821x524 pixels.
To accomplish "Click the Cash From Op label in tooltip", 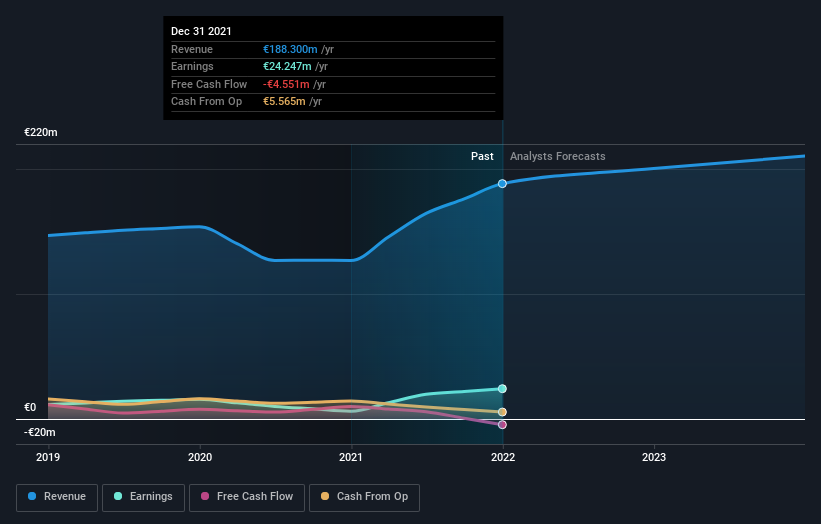I will tap(206, 102).
